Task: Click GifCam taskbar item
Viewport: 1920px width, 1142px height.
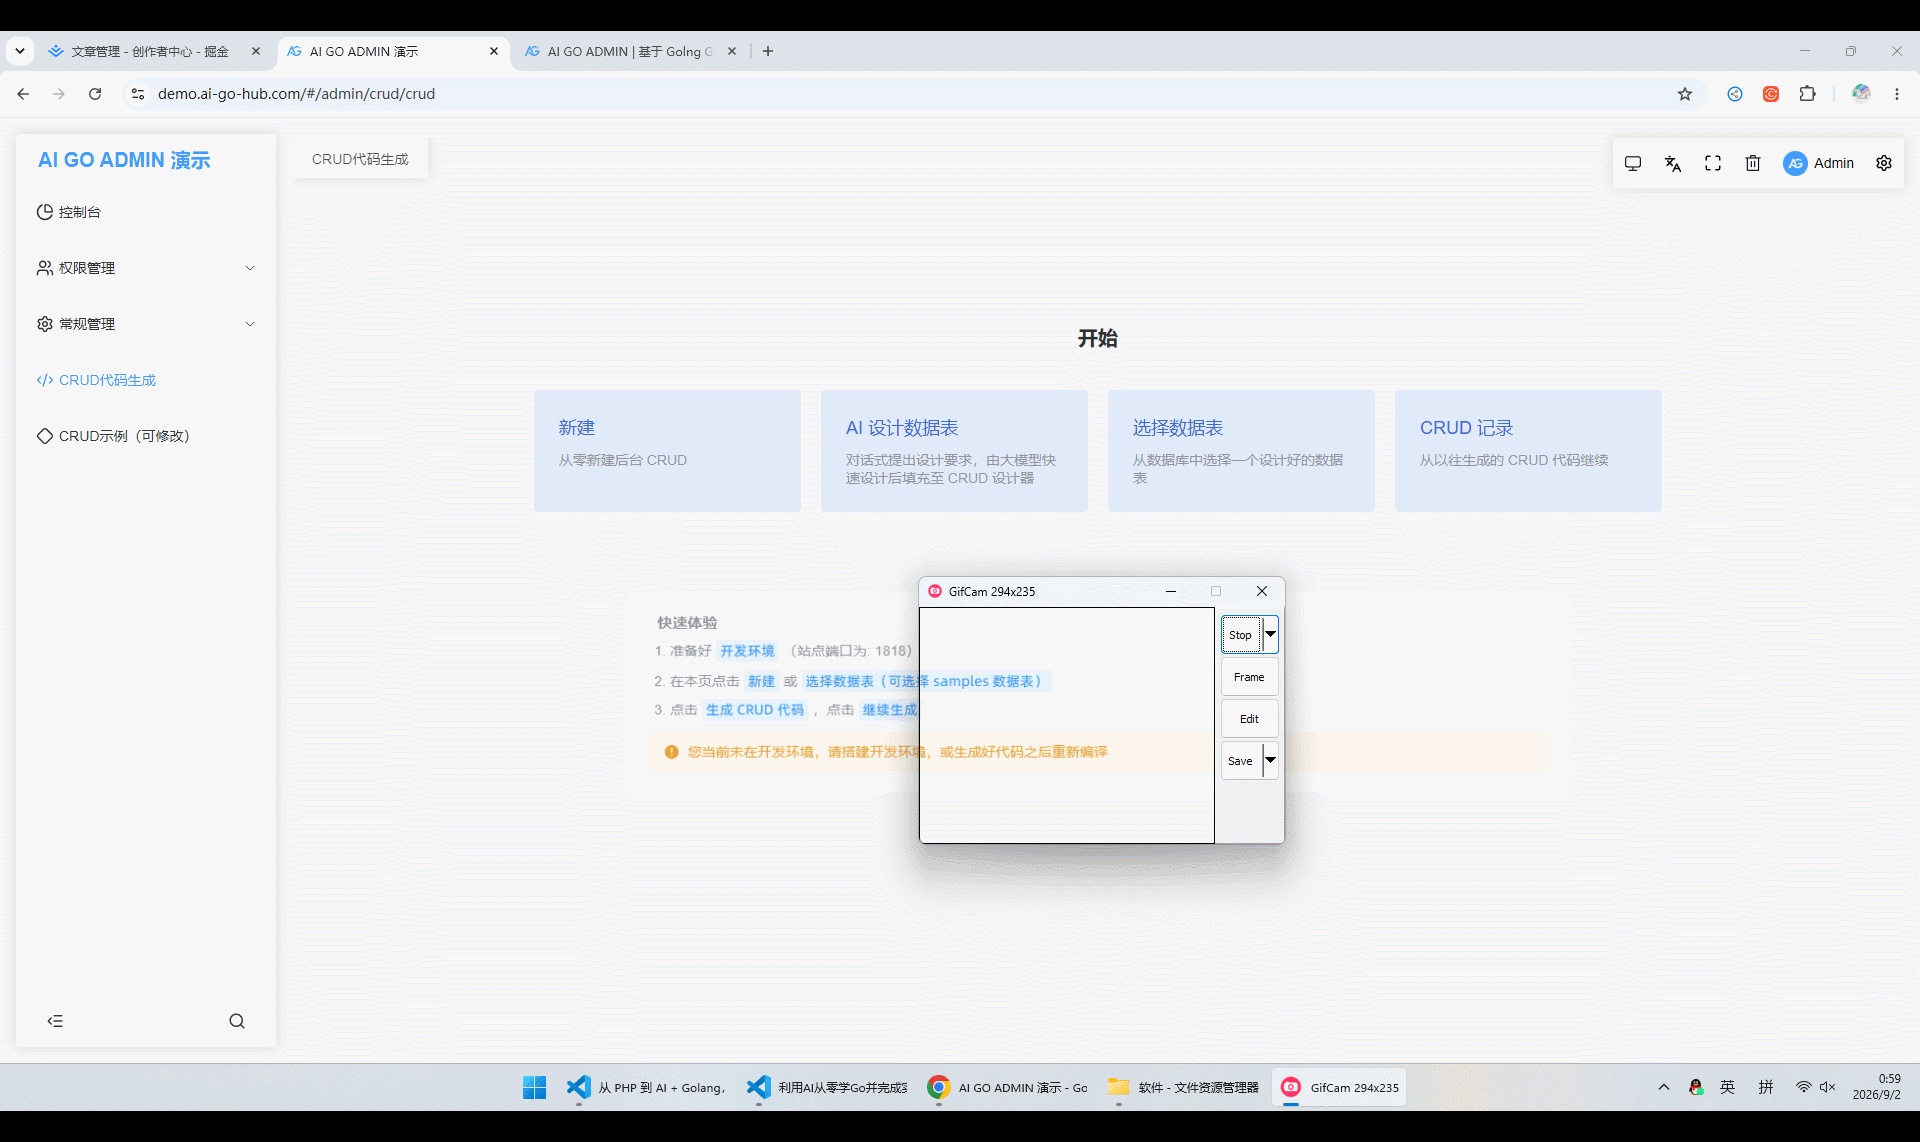Action: tap(1339, 1088)
